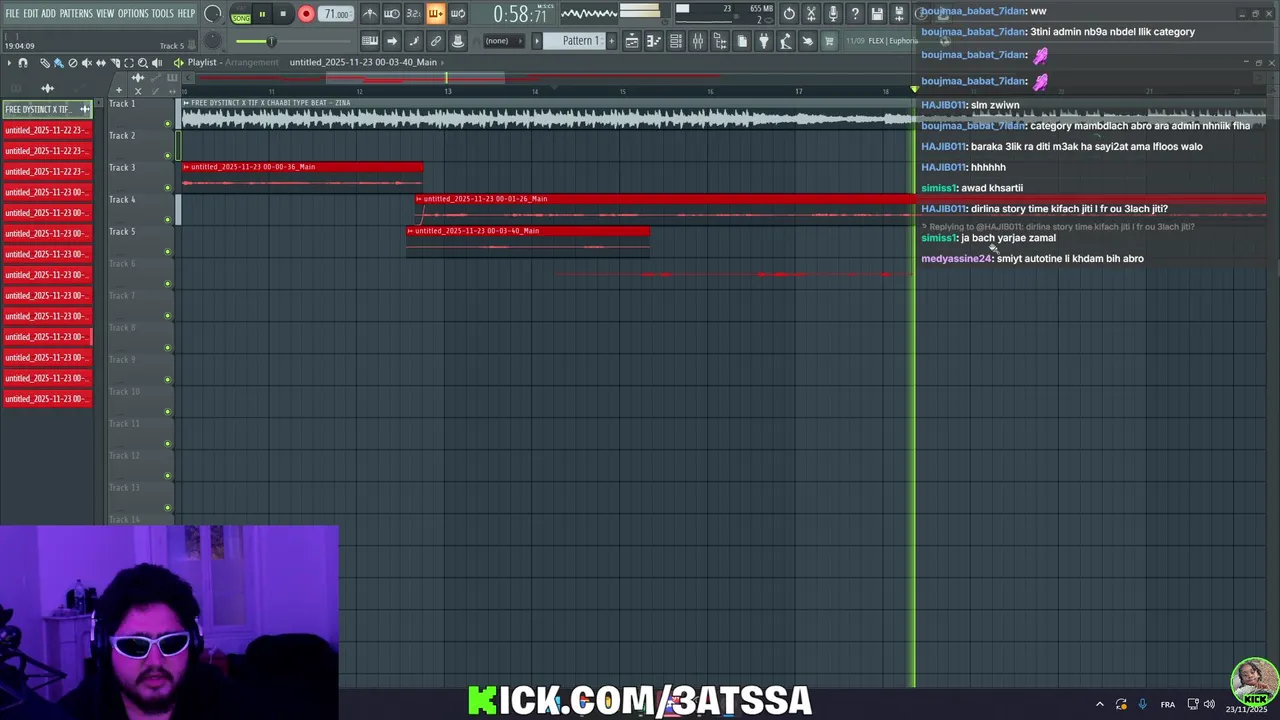This screenshot has width=1280, height=720.
Task: Click the timeline ruler at bar 13
Action: (x=447, y=92)
